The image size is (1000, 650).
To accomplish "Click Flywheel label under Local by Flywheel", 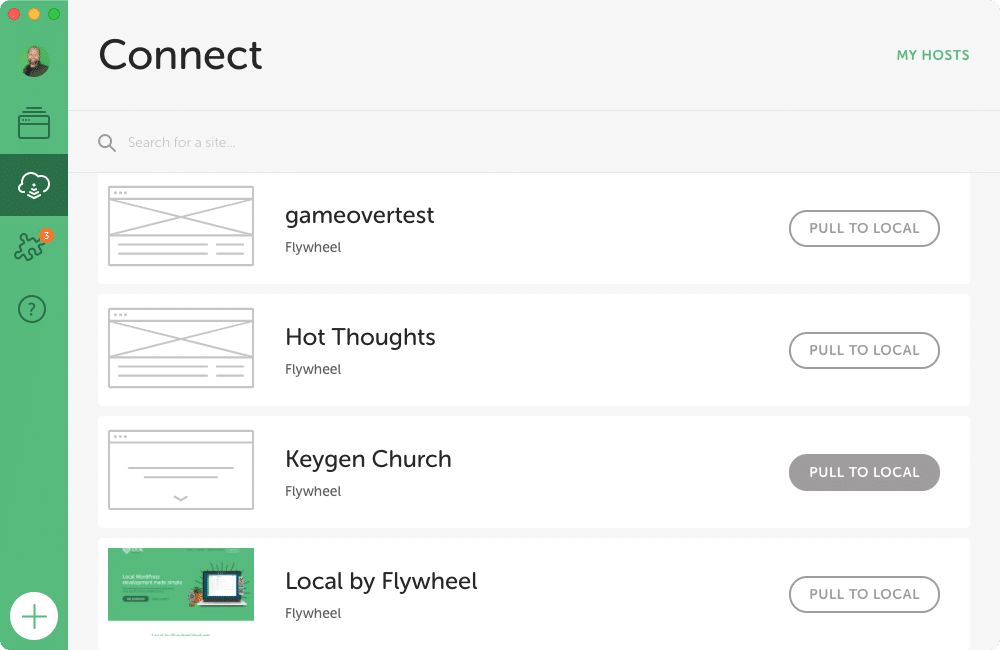I will (x=313, y=613).
